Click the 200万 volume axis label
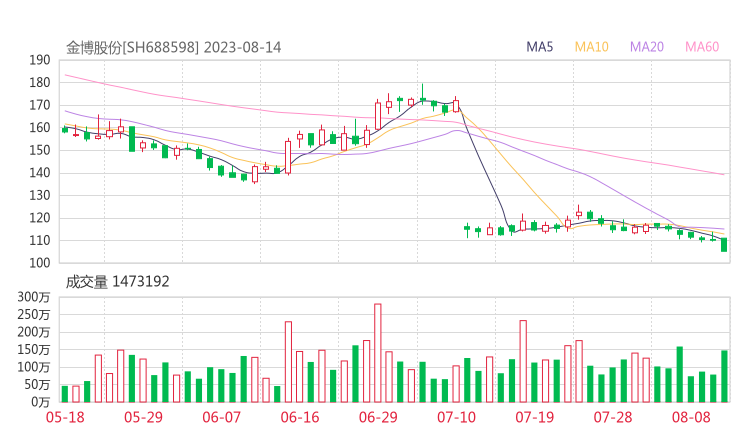 pos(34,332)
